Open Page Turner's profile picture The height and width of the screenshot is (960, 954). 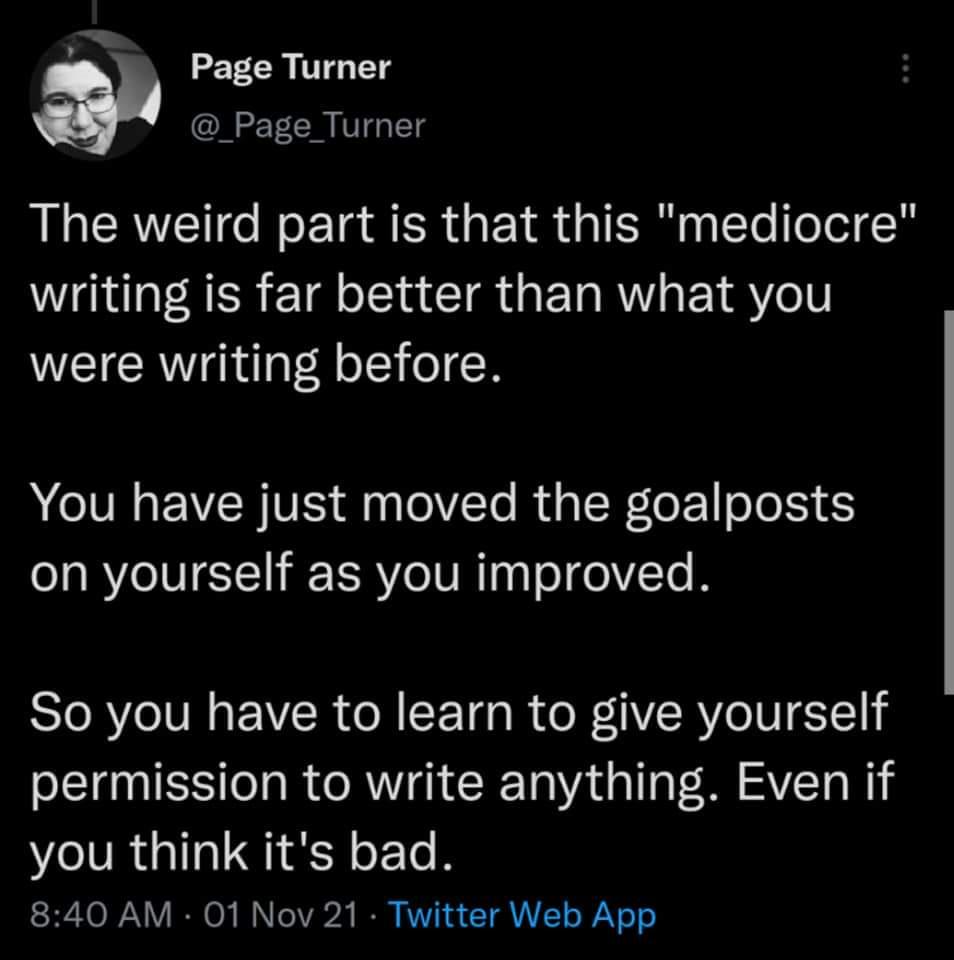pyautogui.click(x=95, y=95)
